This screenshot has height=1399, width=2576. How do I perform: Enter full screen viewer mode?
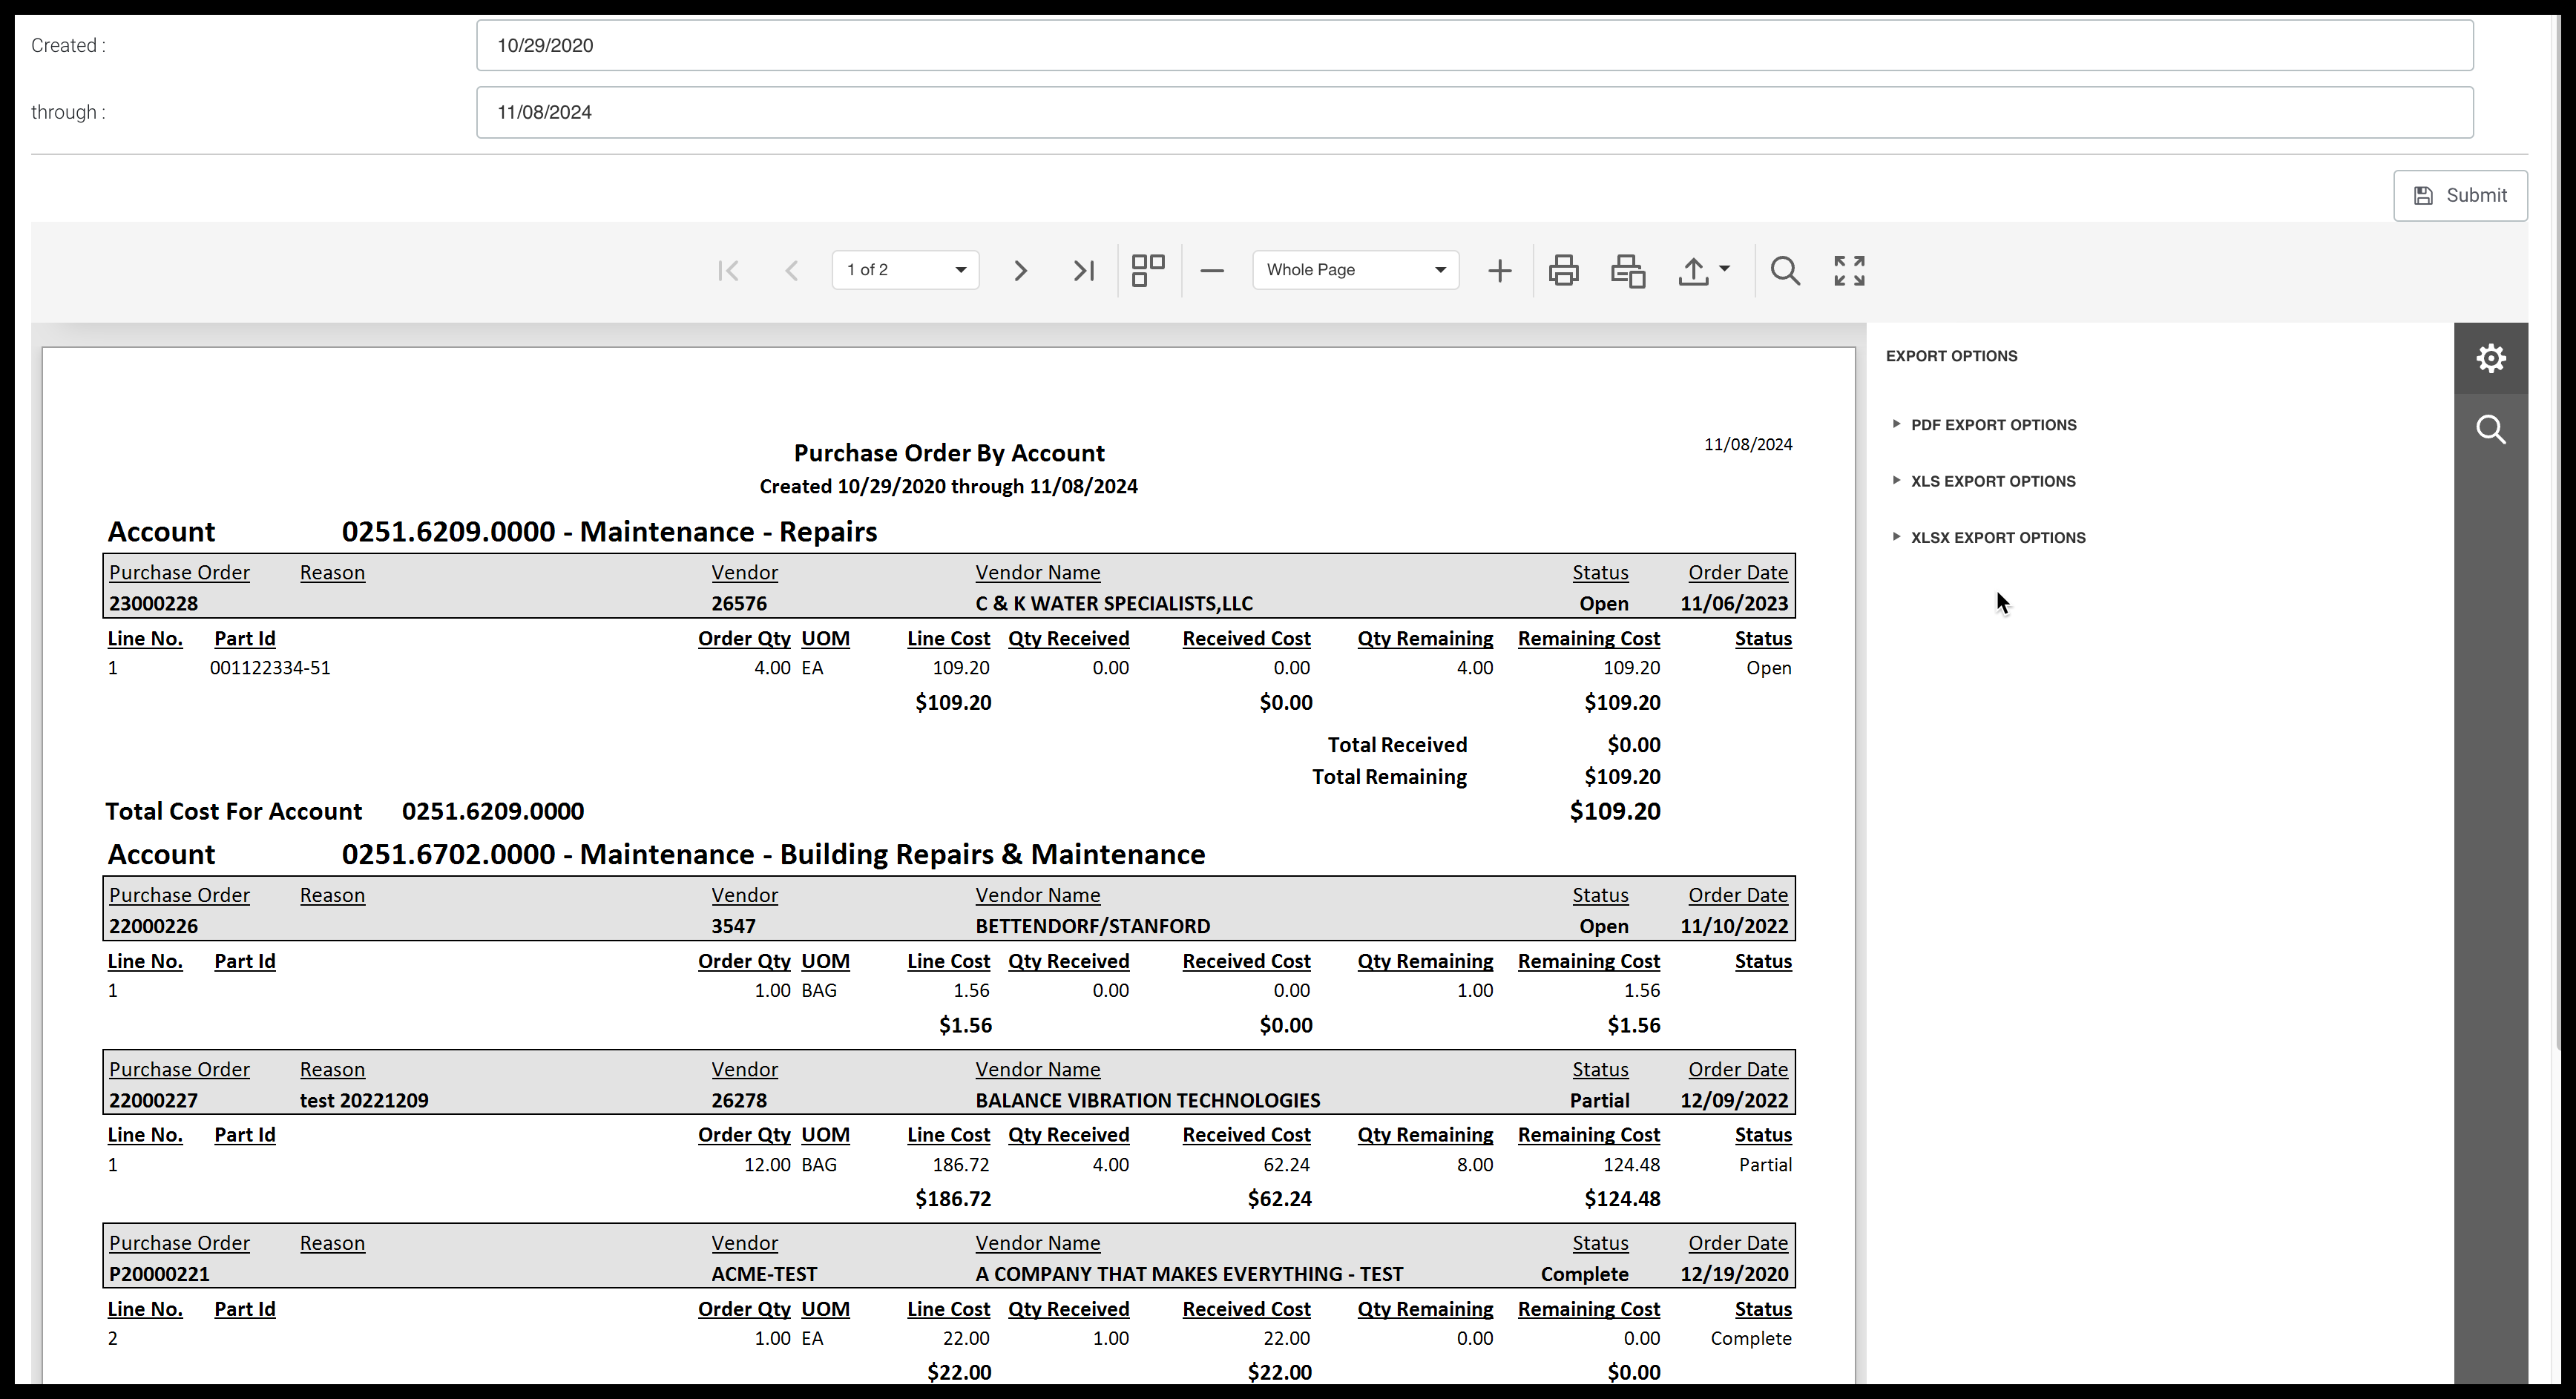[x=1849, y=271]
